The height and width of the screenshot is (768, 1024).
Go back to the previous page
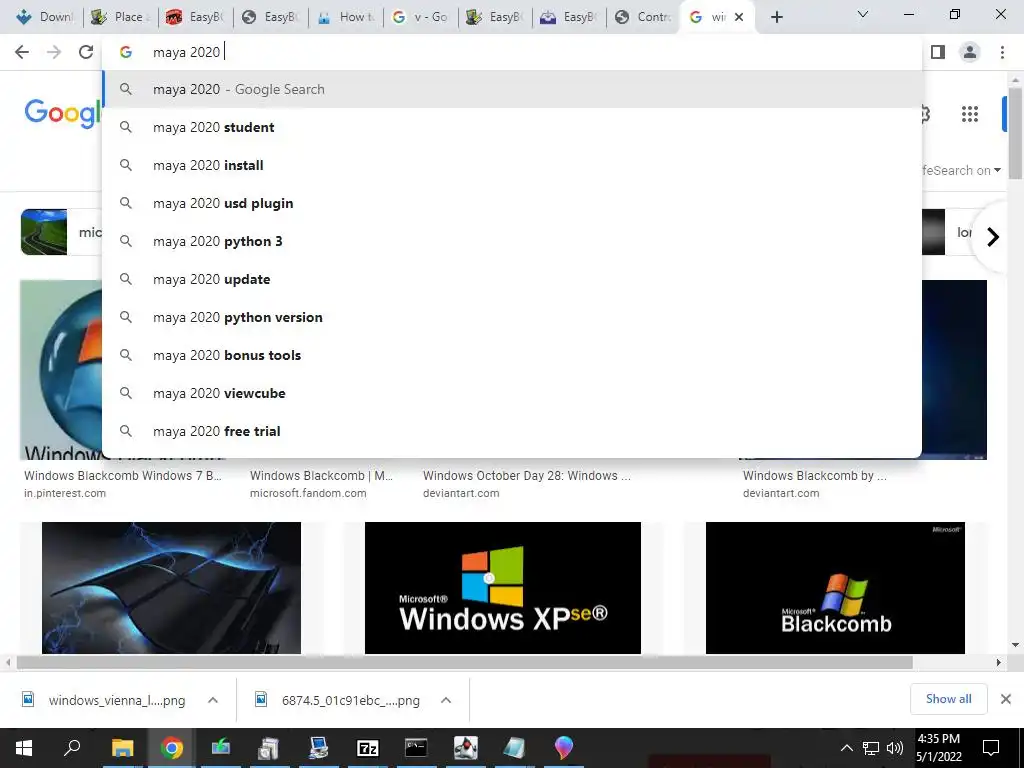(x=22, y=52)
